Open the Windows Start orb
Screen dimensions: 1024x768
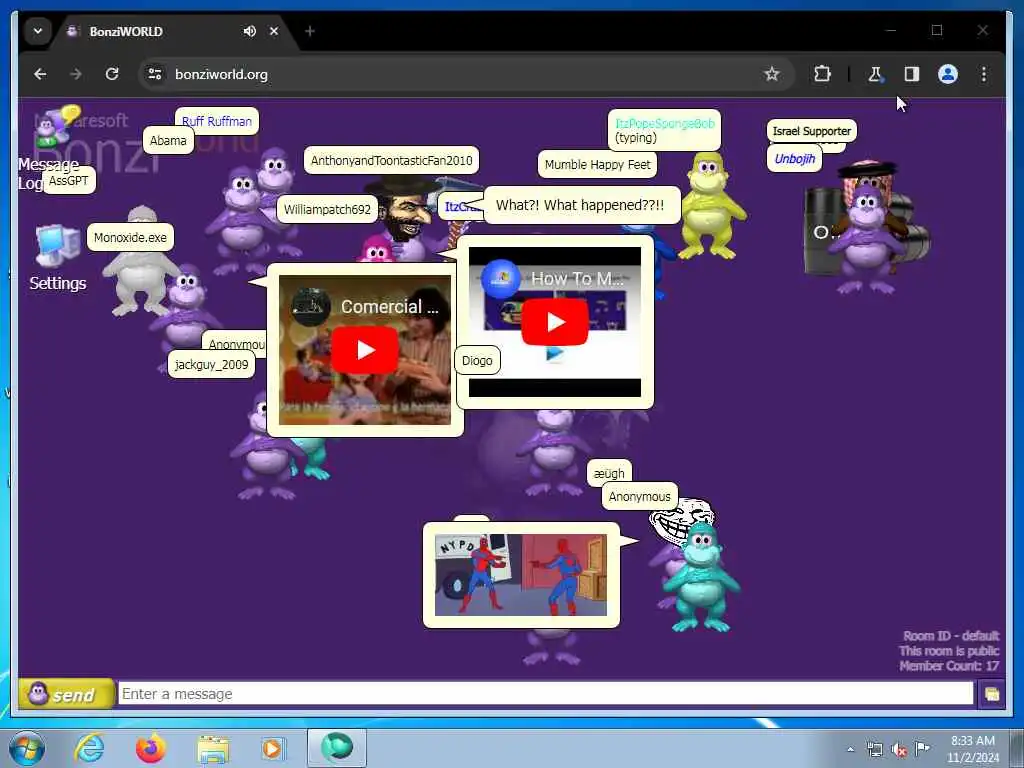point(27,748)
